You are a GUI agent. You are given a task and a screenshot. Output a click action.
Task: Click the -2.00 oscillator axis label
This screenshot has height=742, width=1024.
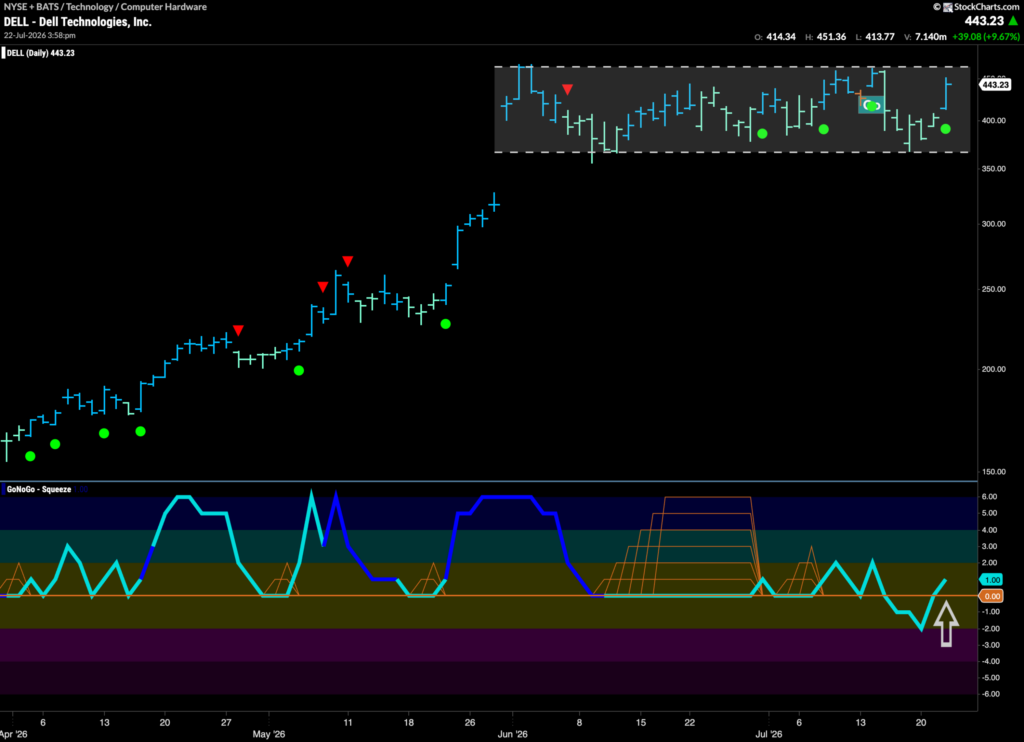990,628
